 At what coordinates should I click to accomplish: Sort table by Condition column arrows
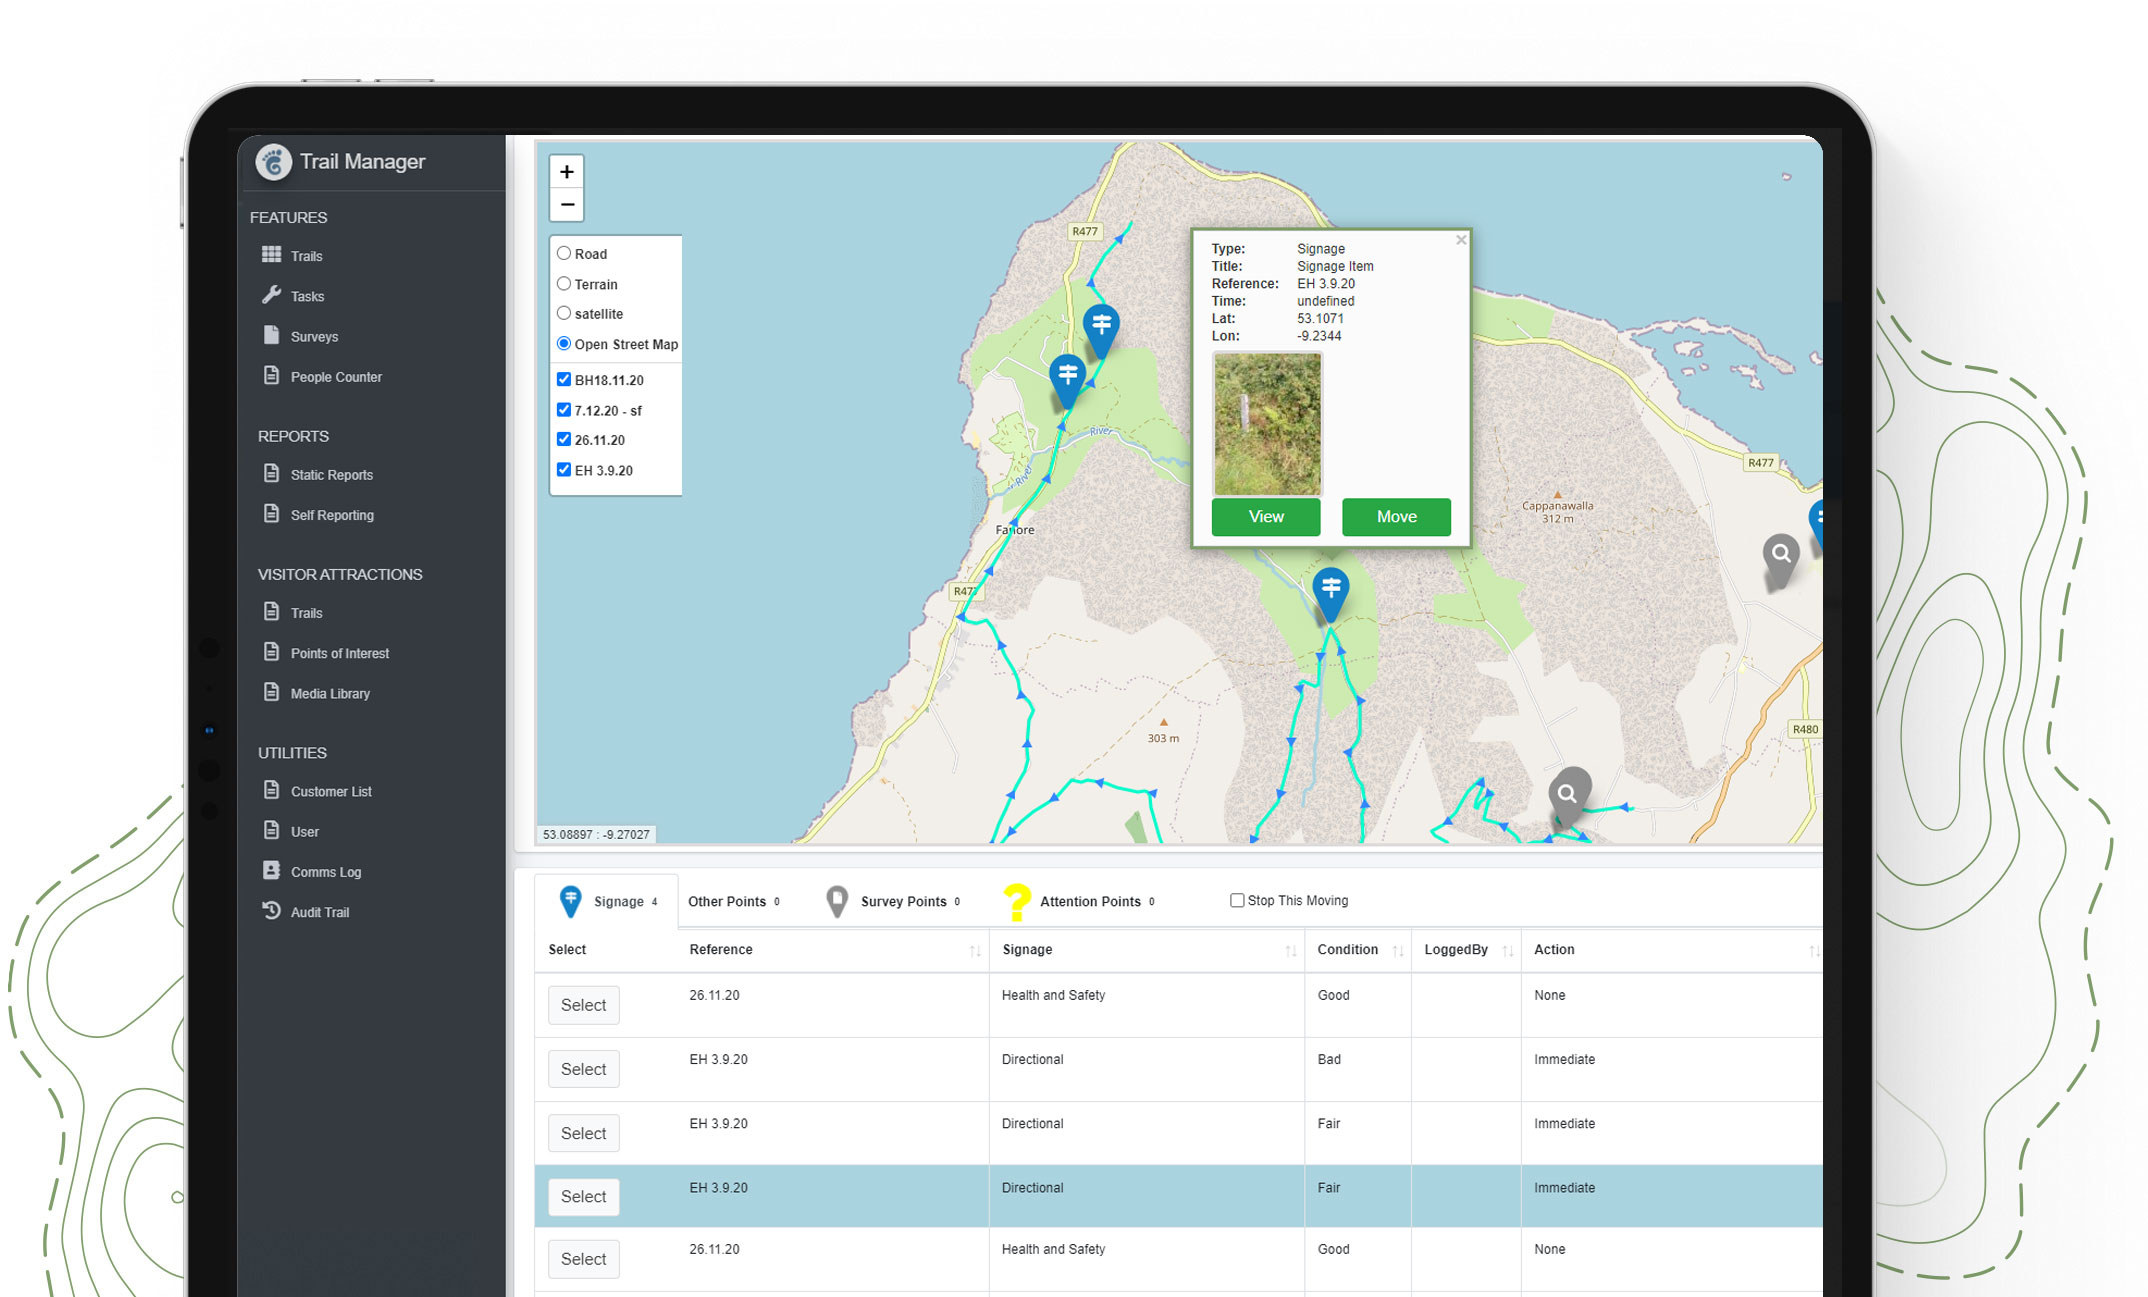[1398, 950]
